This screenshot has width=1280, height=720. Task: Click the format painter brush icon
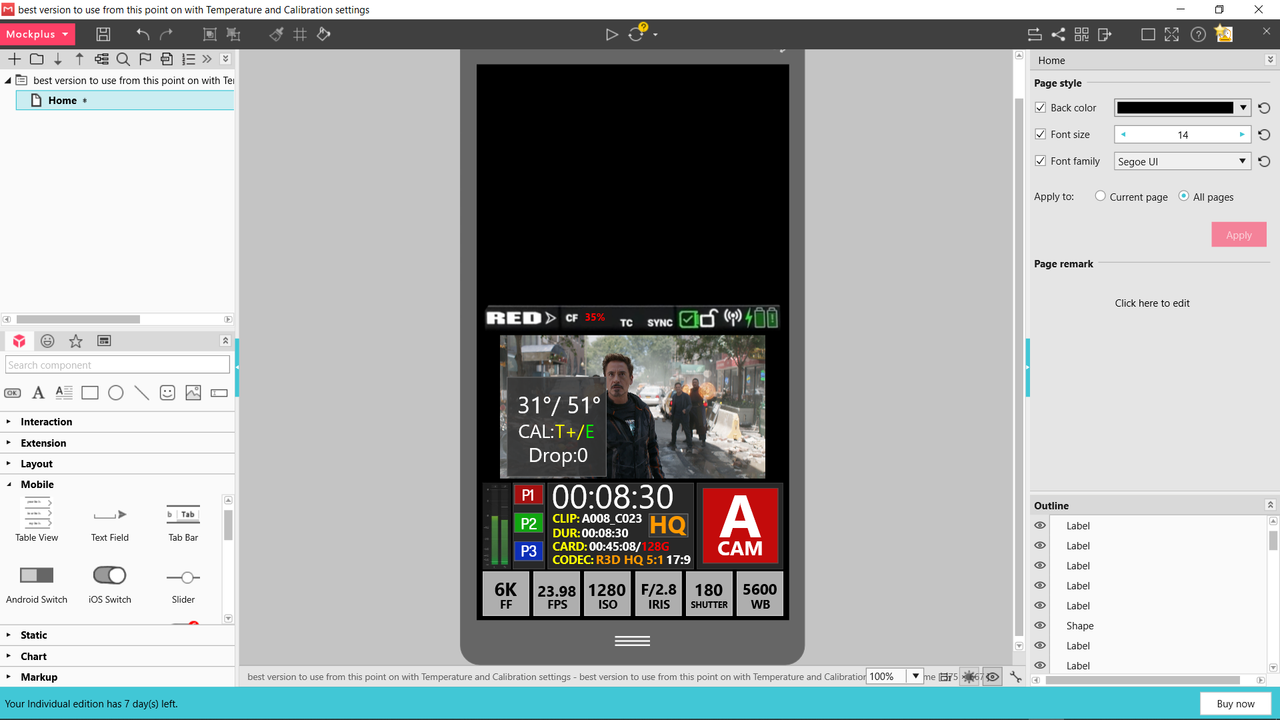[x=277, y=34]
